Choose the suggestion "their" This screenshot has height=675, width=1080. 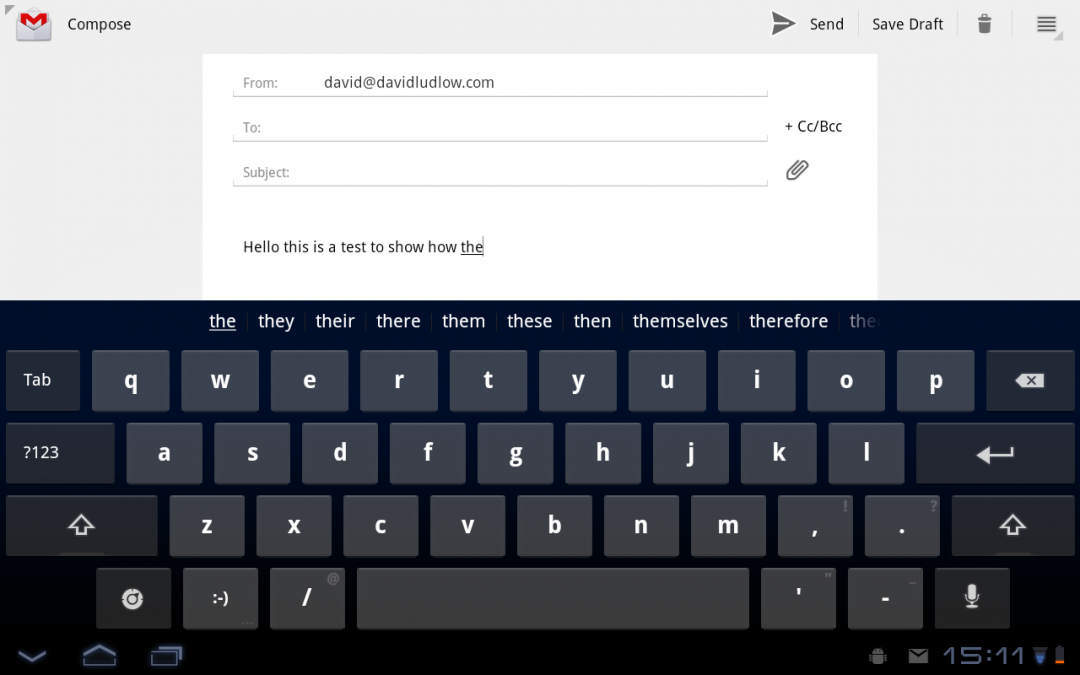[335, 321]
